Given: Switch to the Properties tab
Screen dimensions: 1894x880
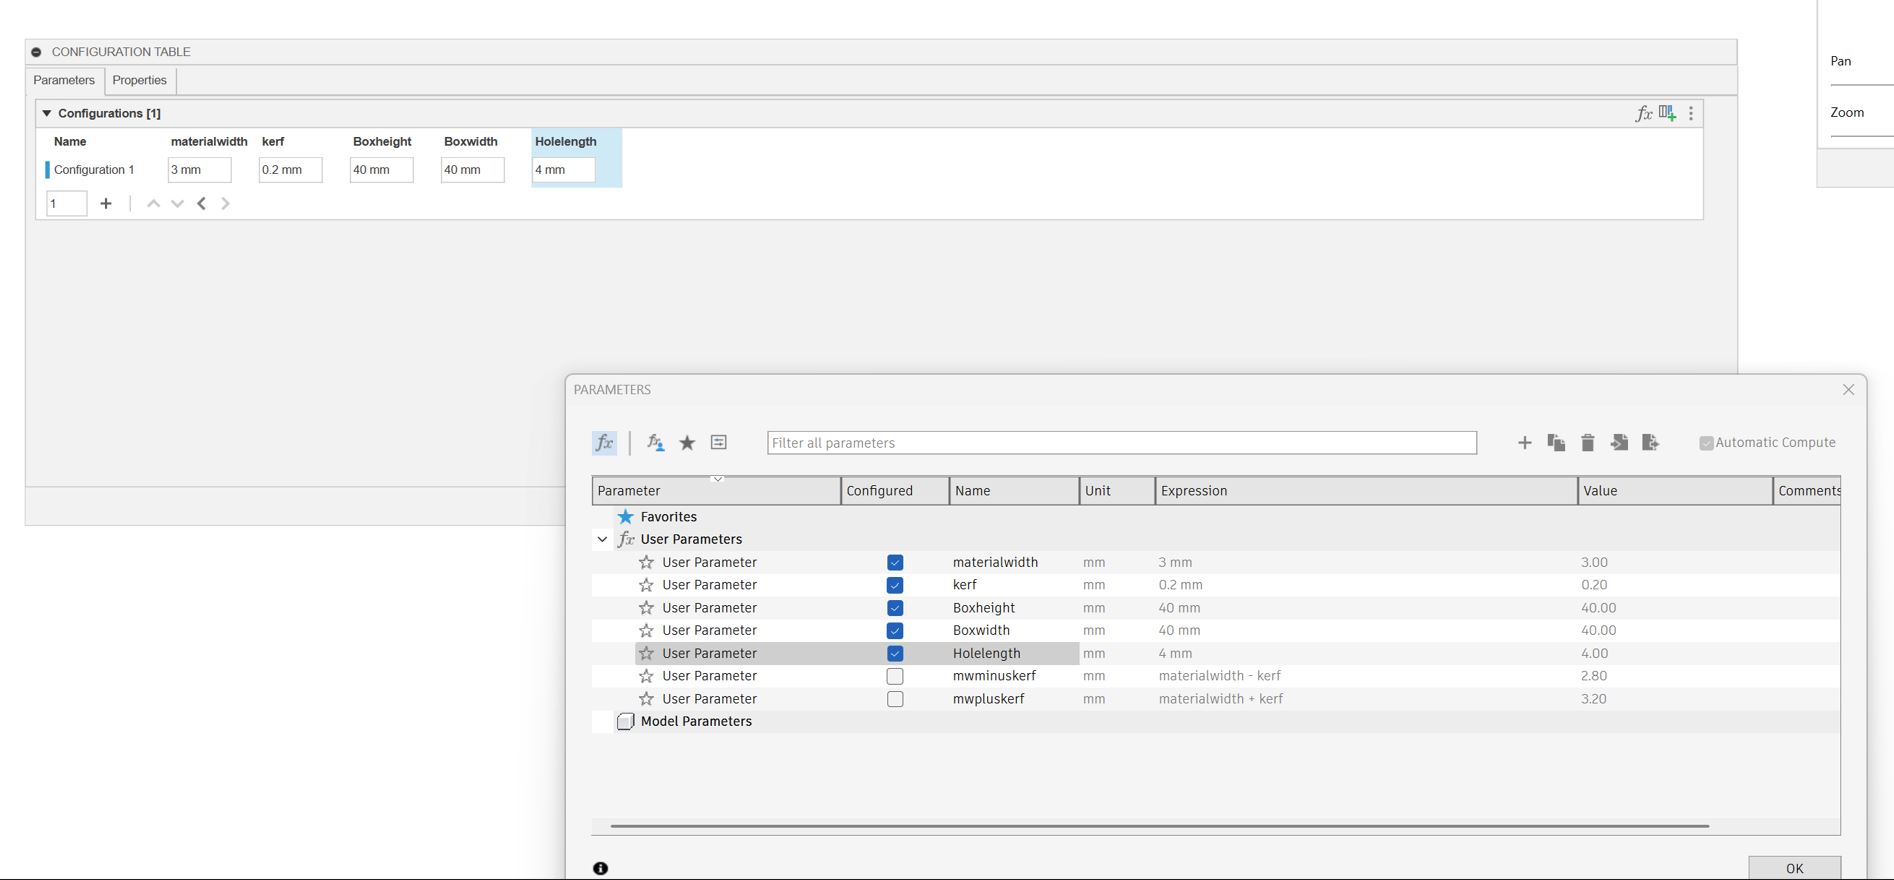Looking at the screenshot, I should [x=139, y=80].
